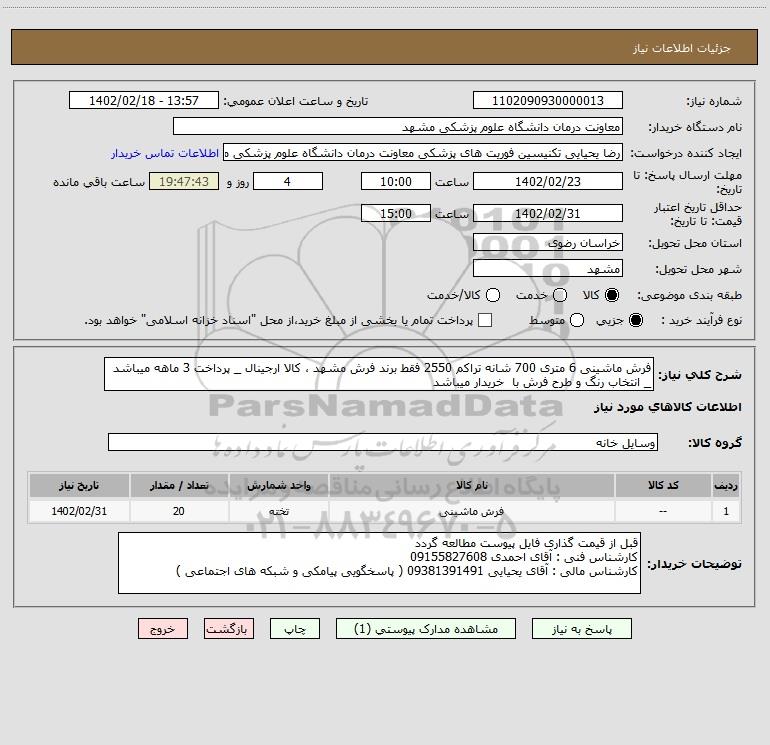Select the کالا/خدمت radio option
Image resolution: width=770 pixels, height=745 pixels.
coord(493,295)
